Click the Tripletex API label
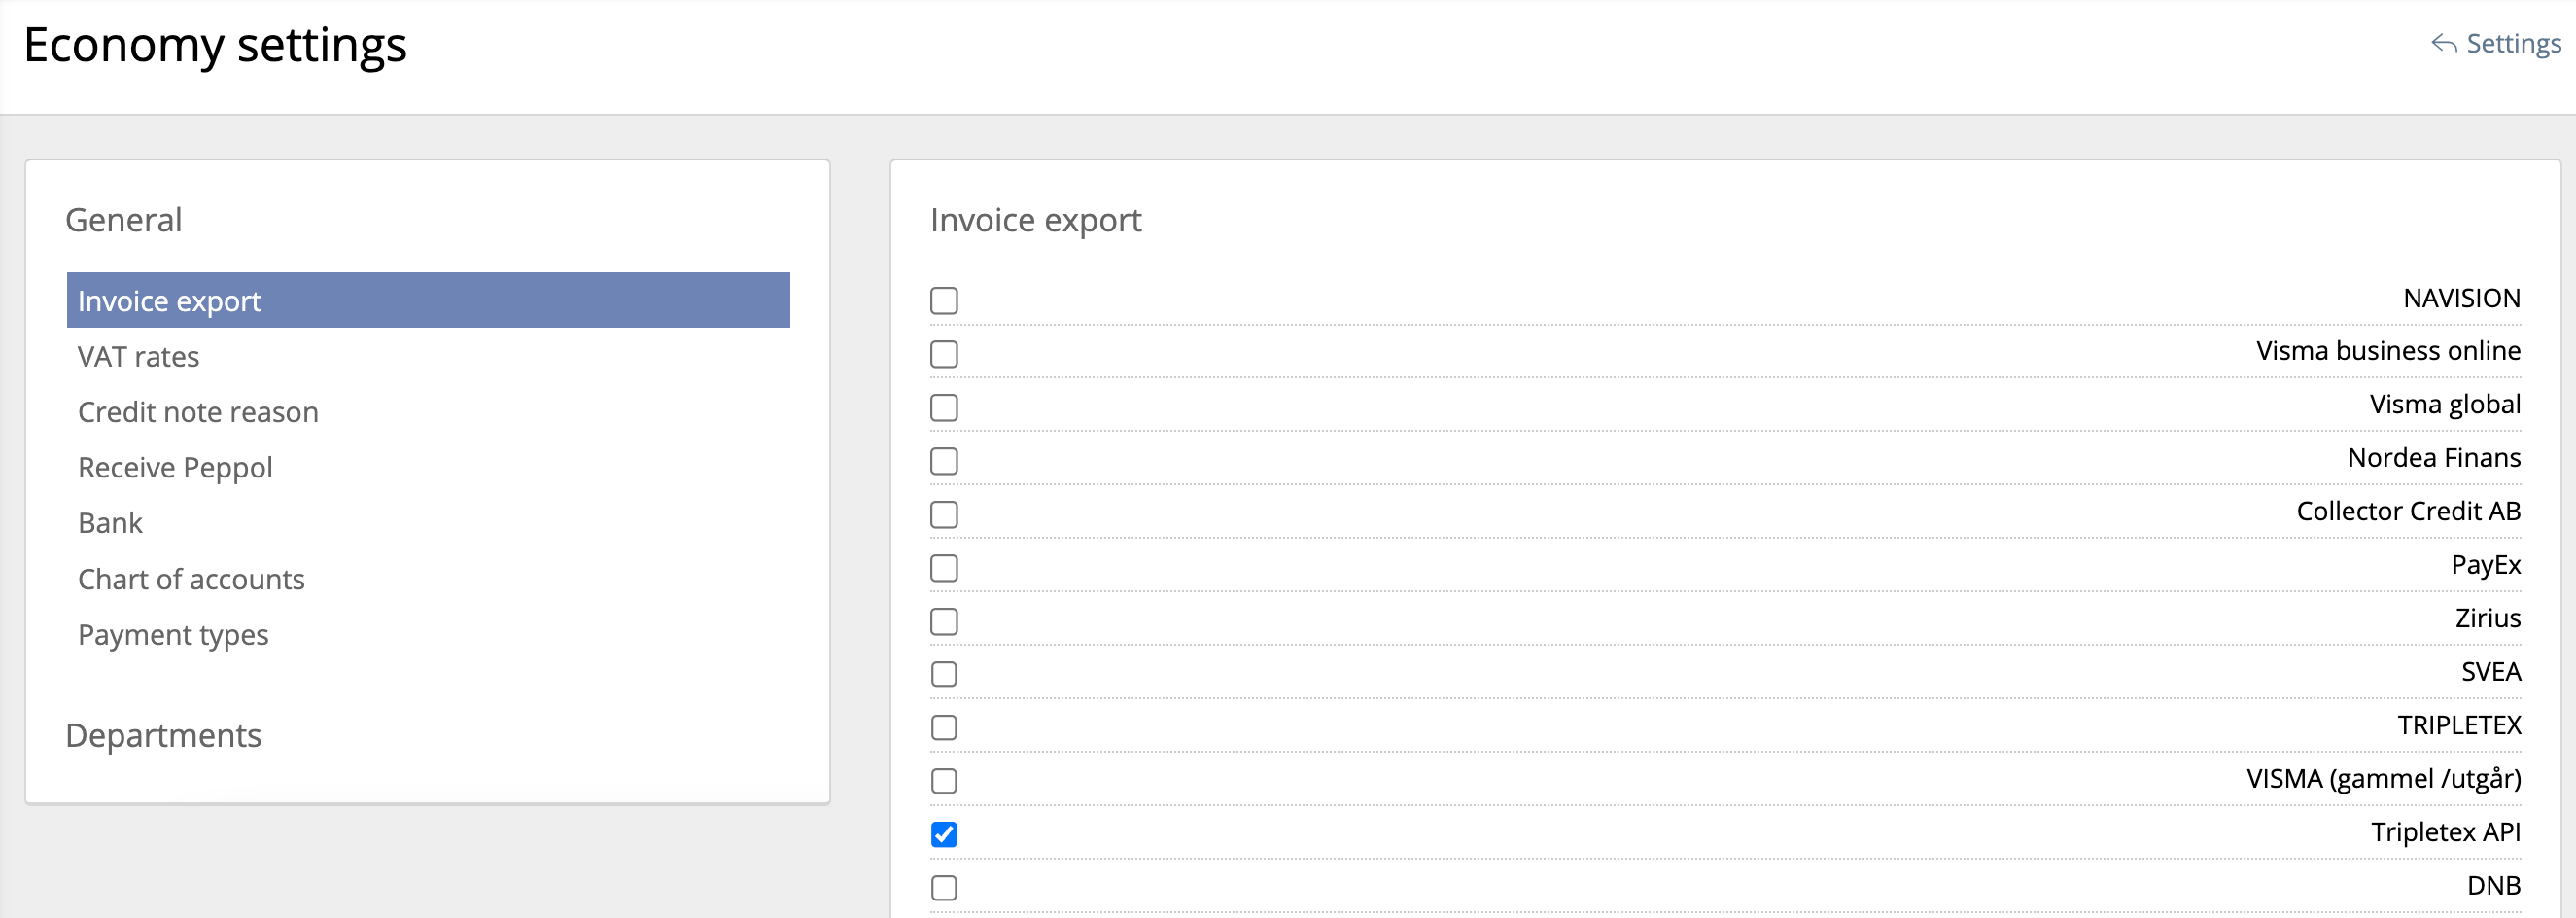 click(2446, 832)
